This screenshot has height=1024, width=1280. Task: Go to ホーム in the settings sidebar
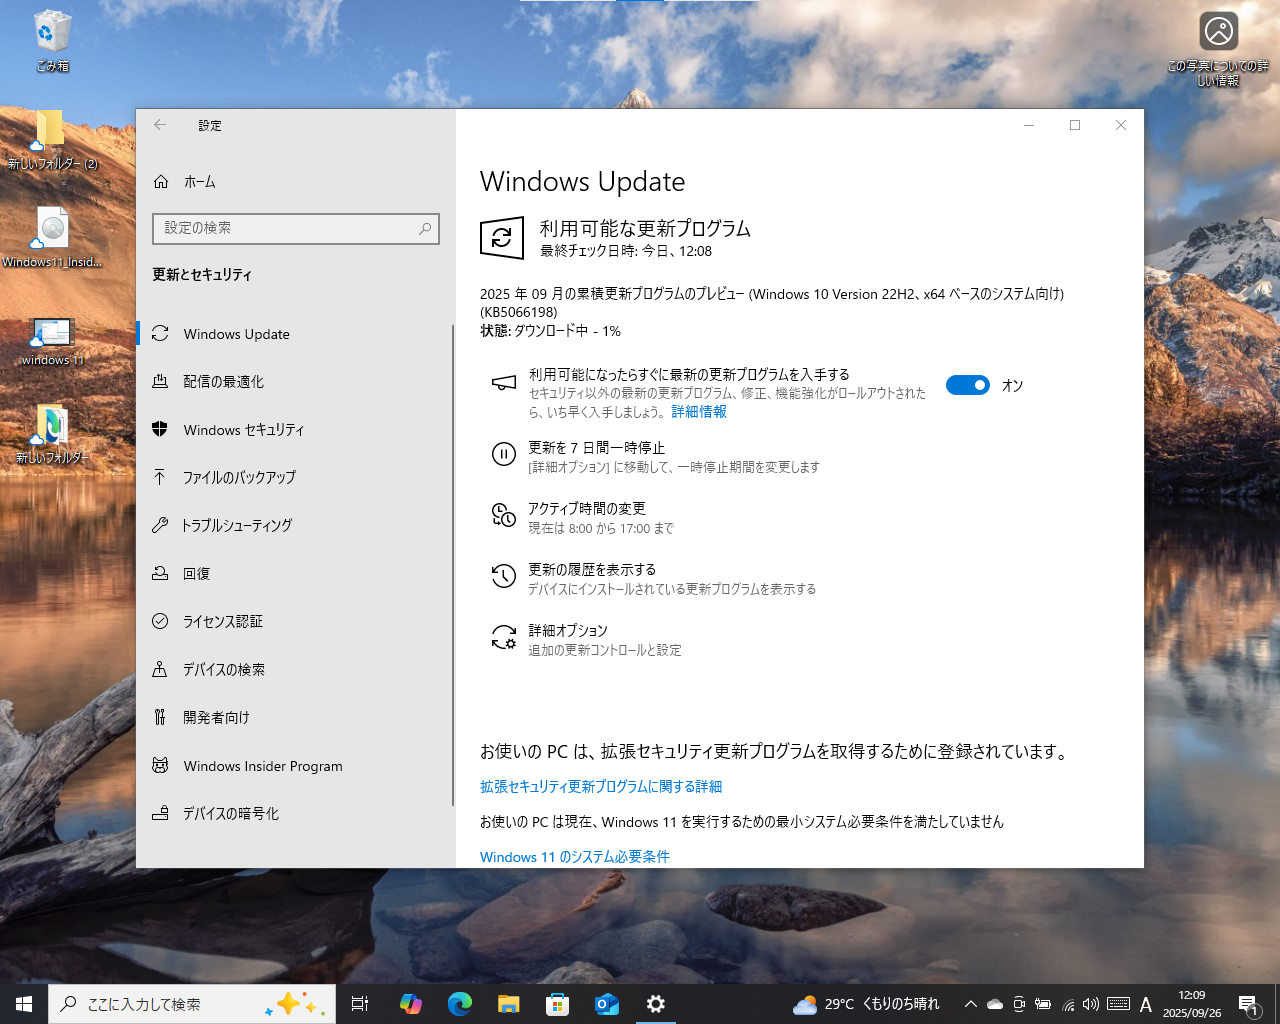[196, 181]
